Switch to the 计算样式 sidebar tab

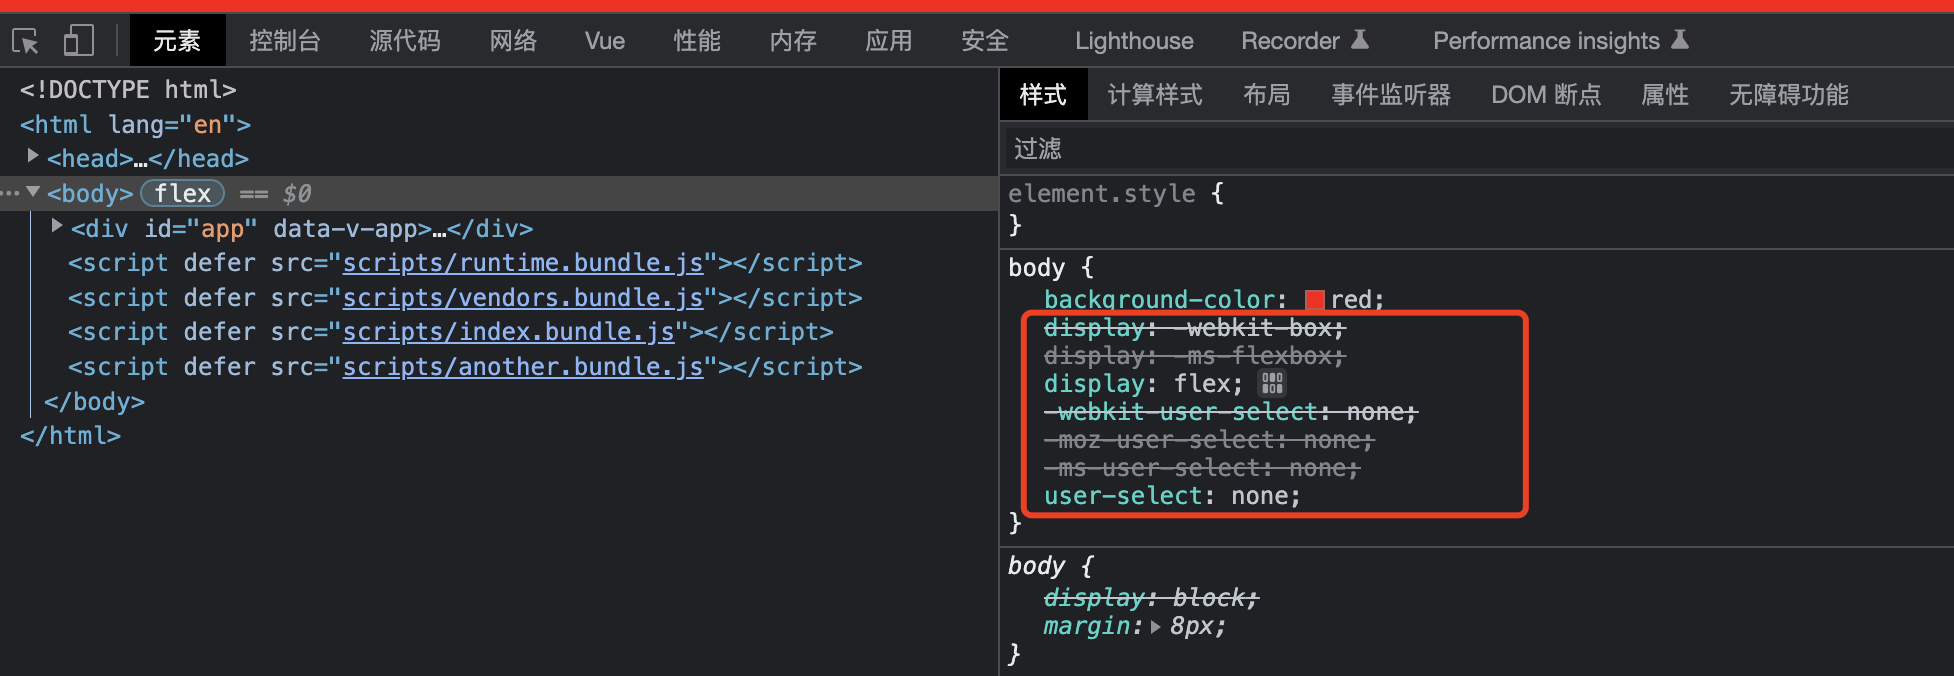1155,95
